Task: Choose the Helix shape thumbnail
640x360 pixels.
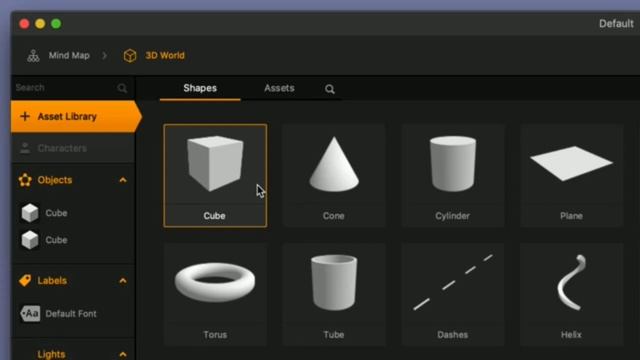Action: coord(571,295)
